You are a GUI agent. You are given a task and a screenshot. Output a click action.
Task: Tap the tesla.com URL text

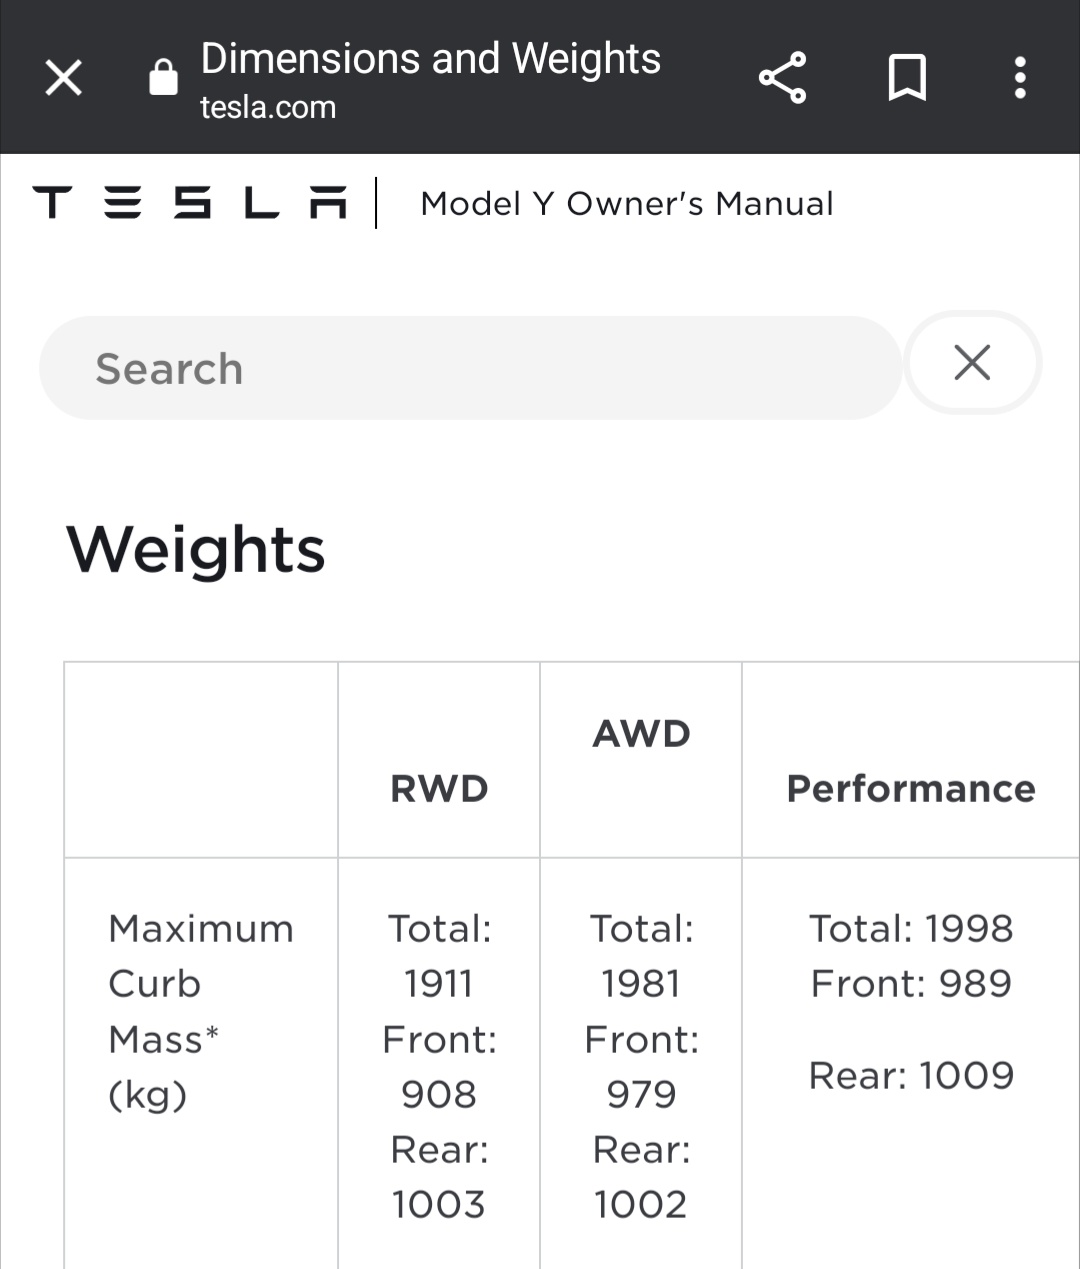268,108
